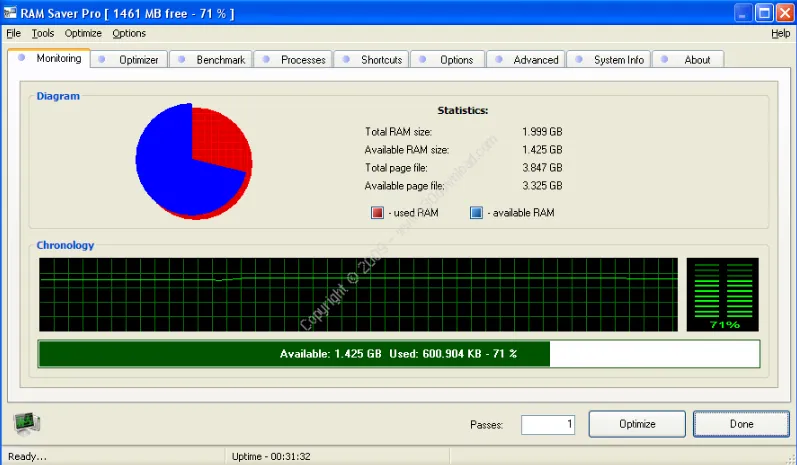This screenshot has width=797, height=465.
Task: Open the Tools menu
Action: 43,34
